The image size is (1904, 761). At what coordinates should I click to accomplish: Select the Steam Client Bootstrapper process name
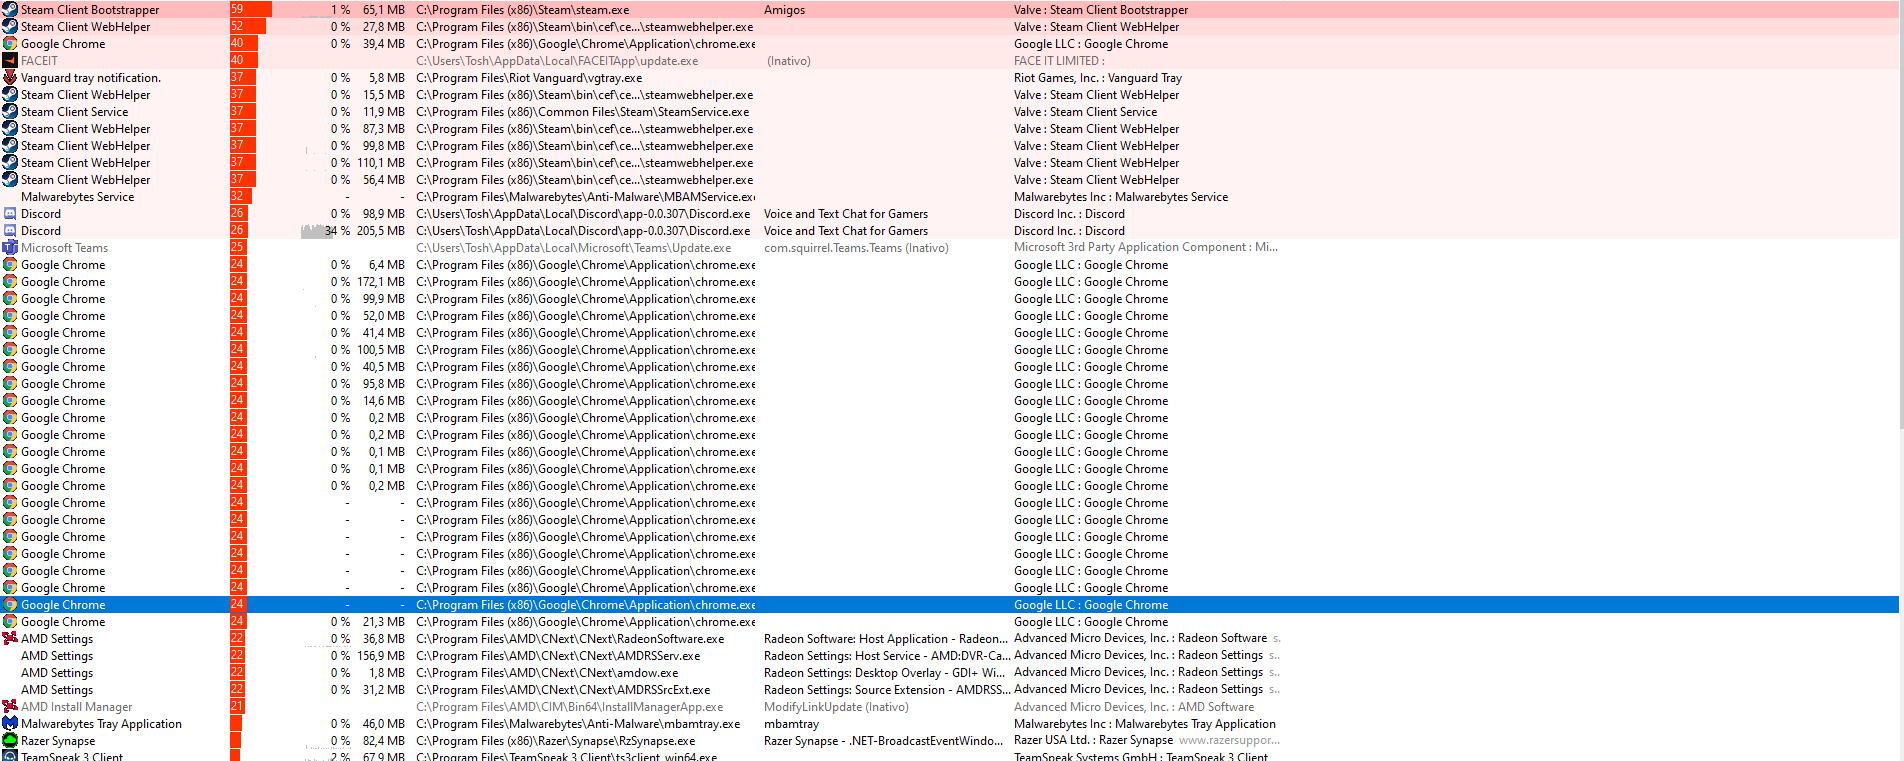90,10
